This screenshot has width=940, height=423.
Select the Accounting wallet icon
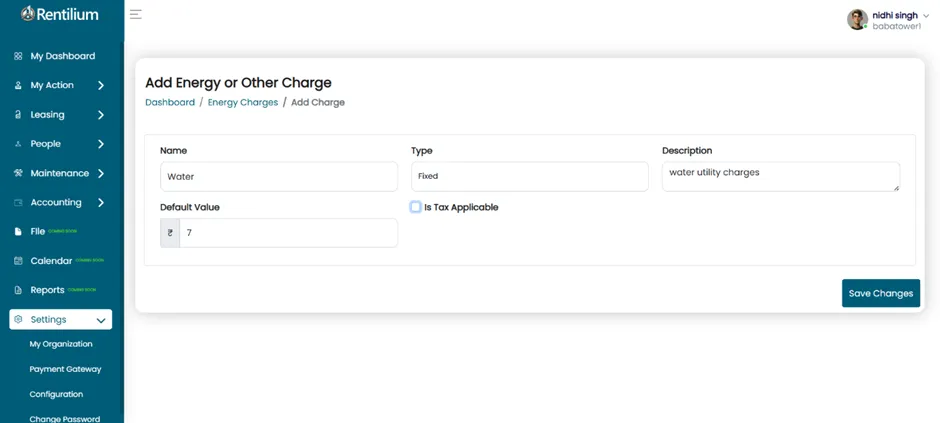(18, 203)
